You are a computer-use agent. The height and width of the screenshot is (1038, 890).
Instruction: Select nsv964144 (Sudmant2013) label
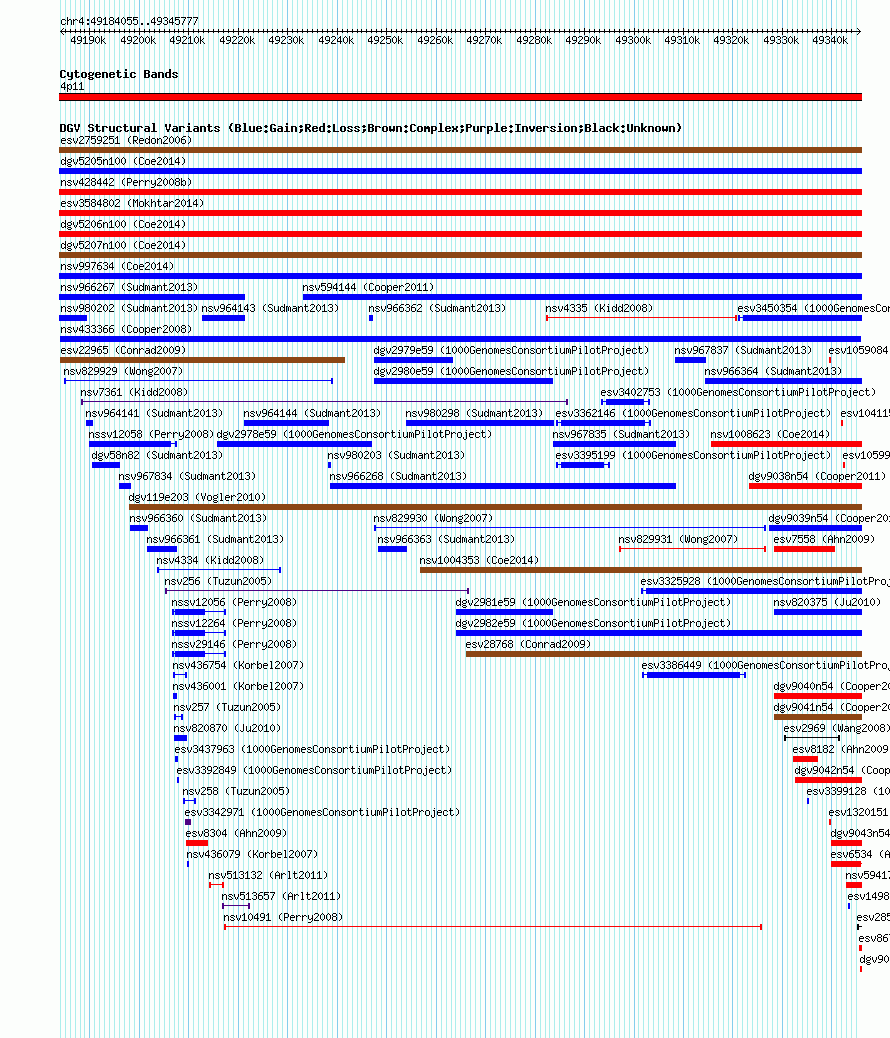tap(312, 414)
